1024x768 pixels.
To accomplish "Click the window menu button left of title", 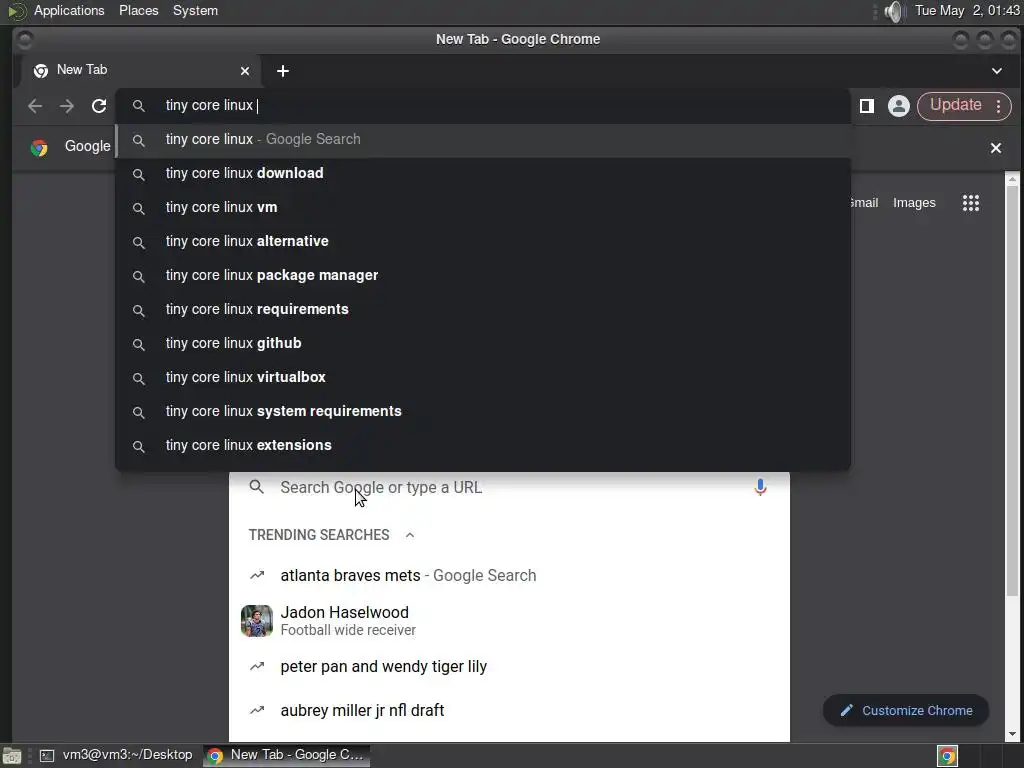I will 24,40.
